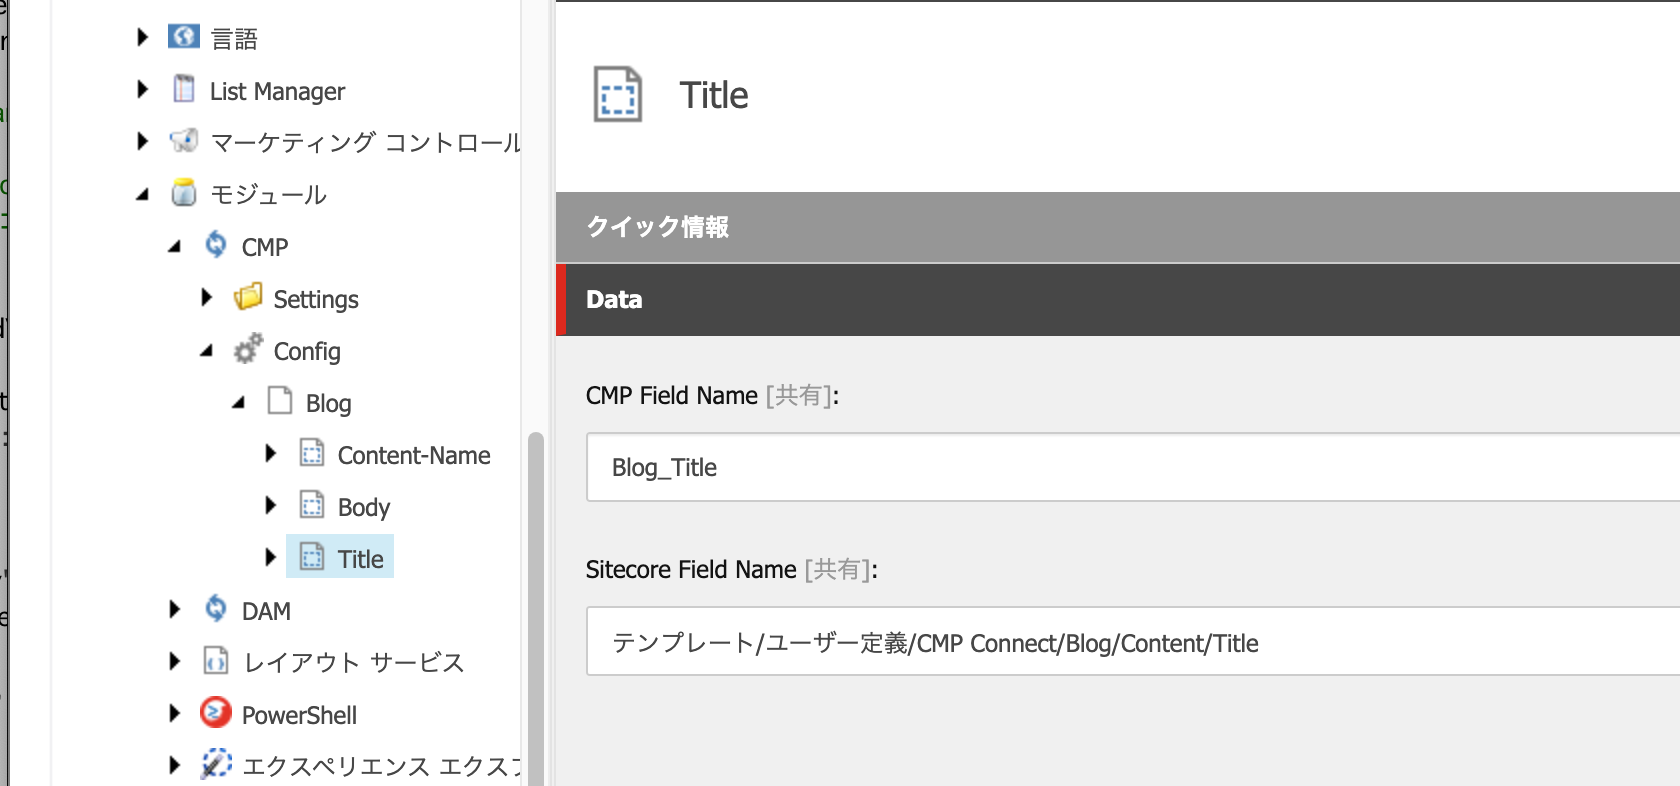1680x786 pixels.
Task: Collapse the クイック情報 section header
Action: coord(1118,227)
